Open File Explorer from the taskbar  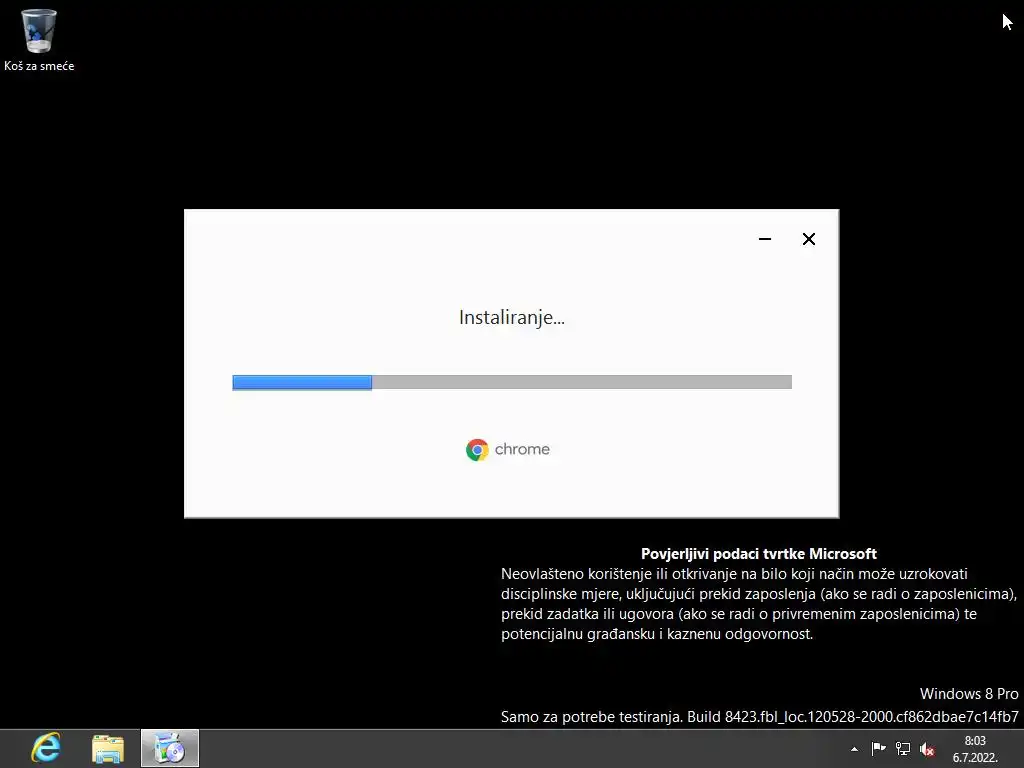click(x=108, y=748)
